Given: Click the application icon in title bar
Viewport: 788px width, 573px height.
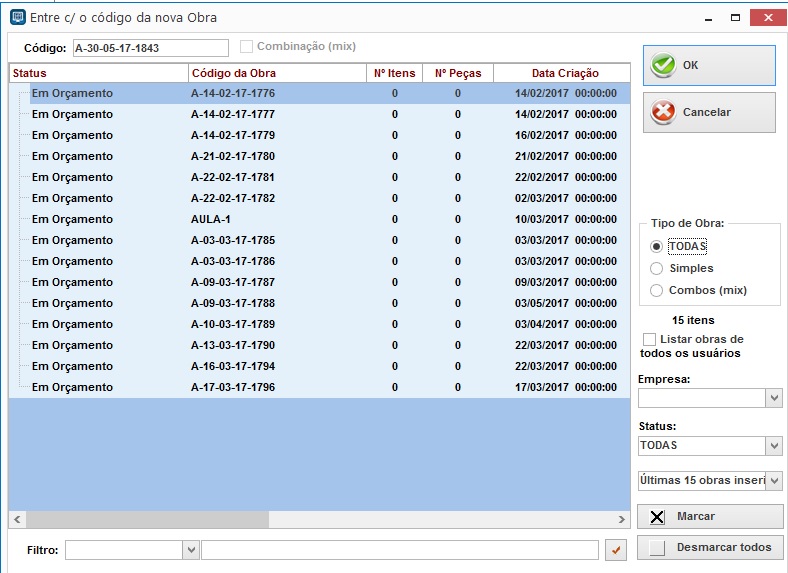Looking at the screenshot, I should (x=16, y=17).
